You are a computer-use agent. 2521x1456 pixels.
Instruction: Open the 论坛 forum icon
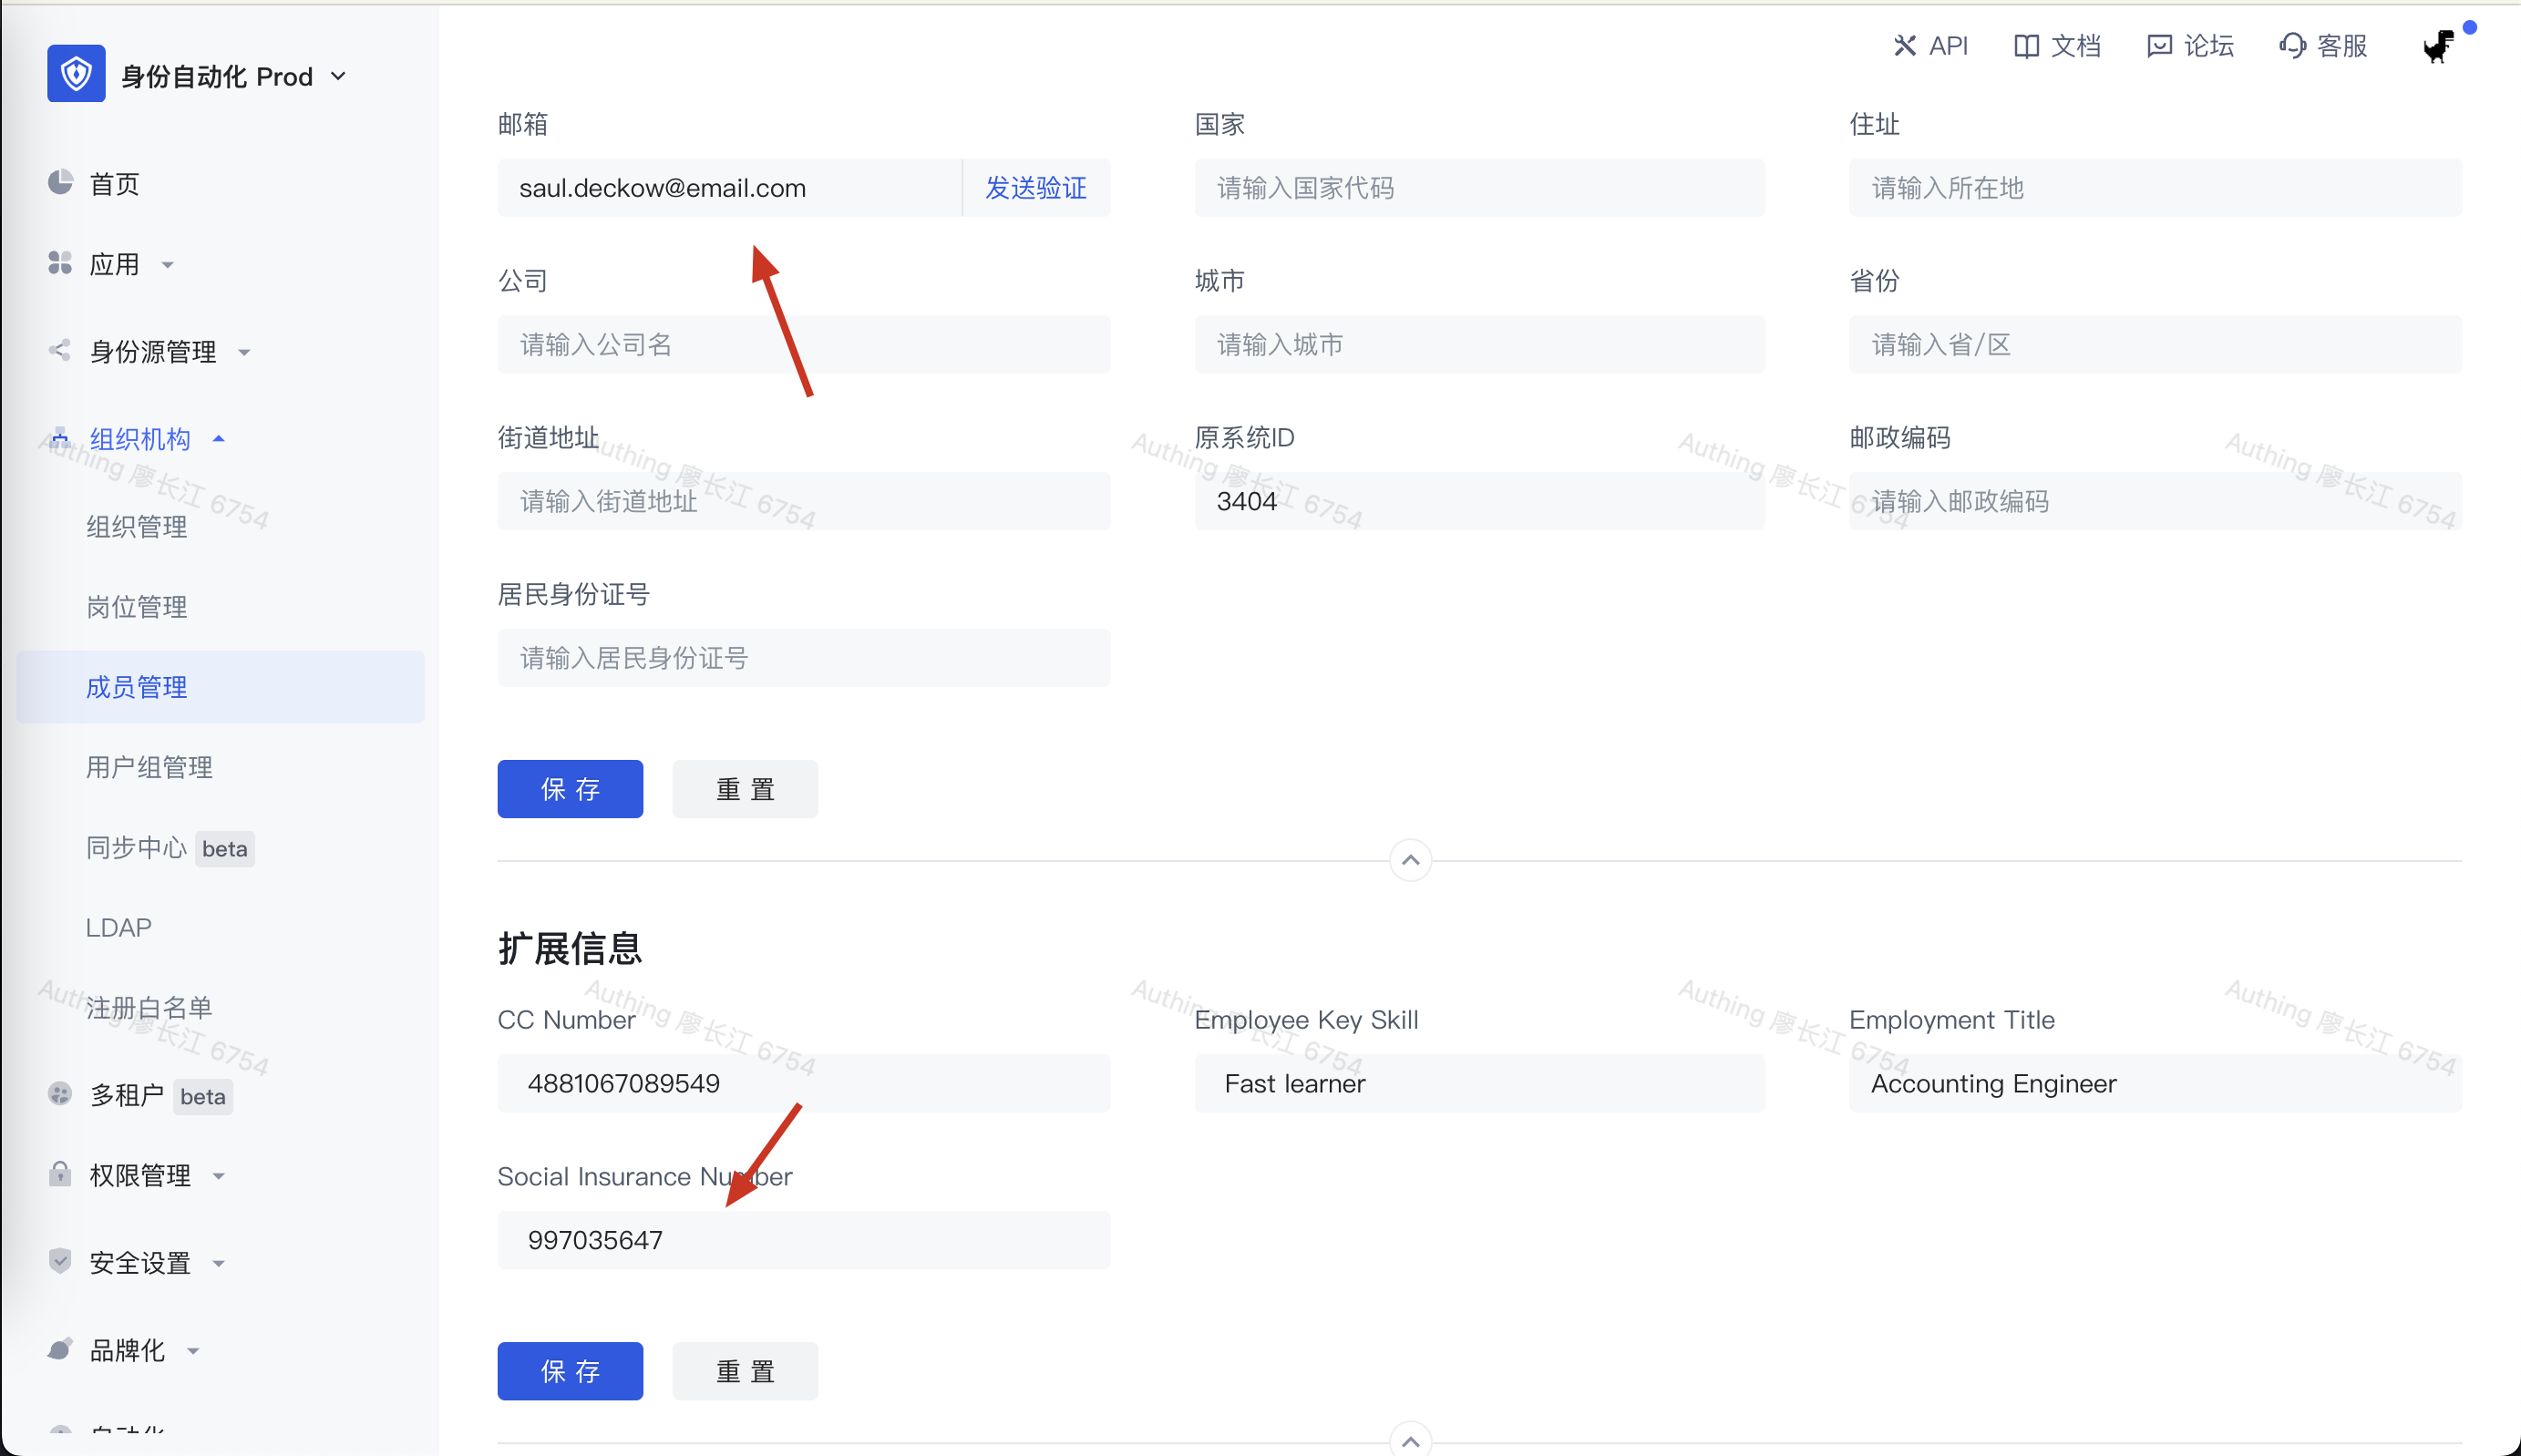pyautogui.click(x=2159, y=46)
